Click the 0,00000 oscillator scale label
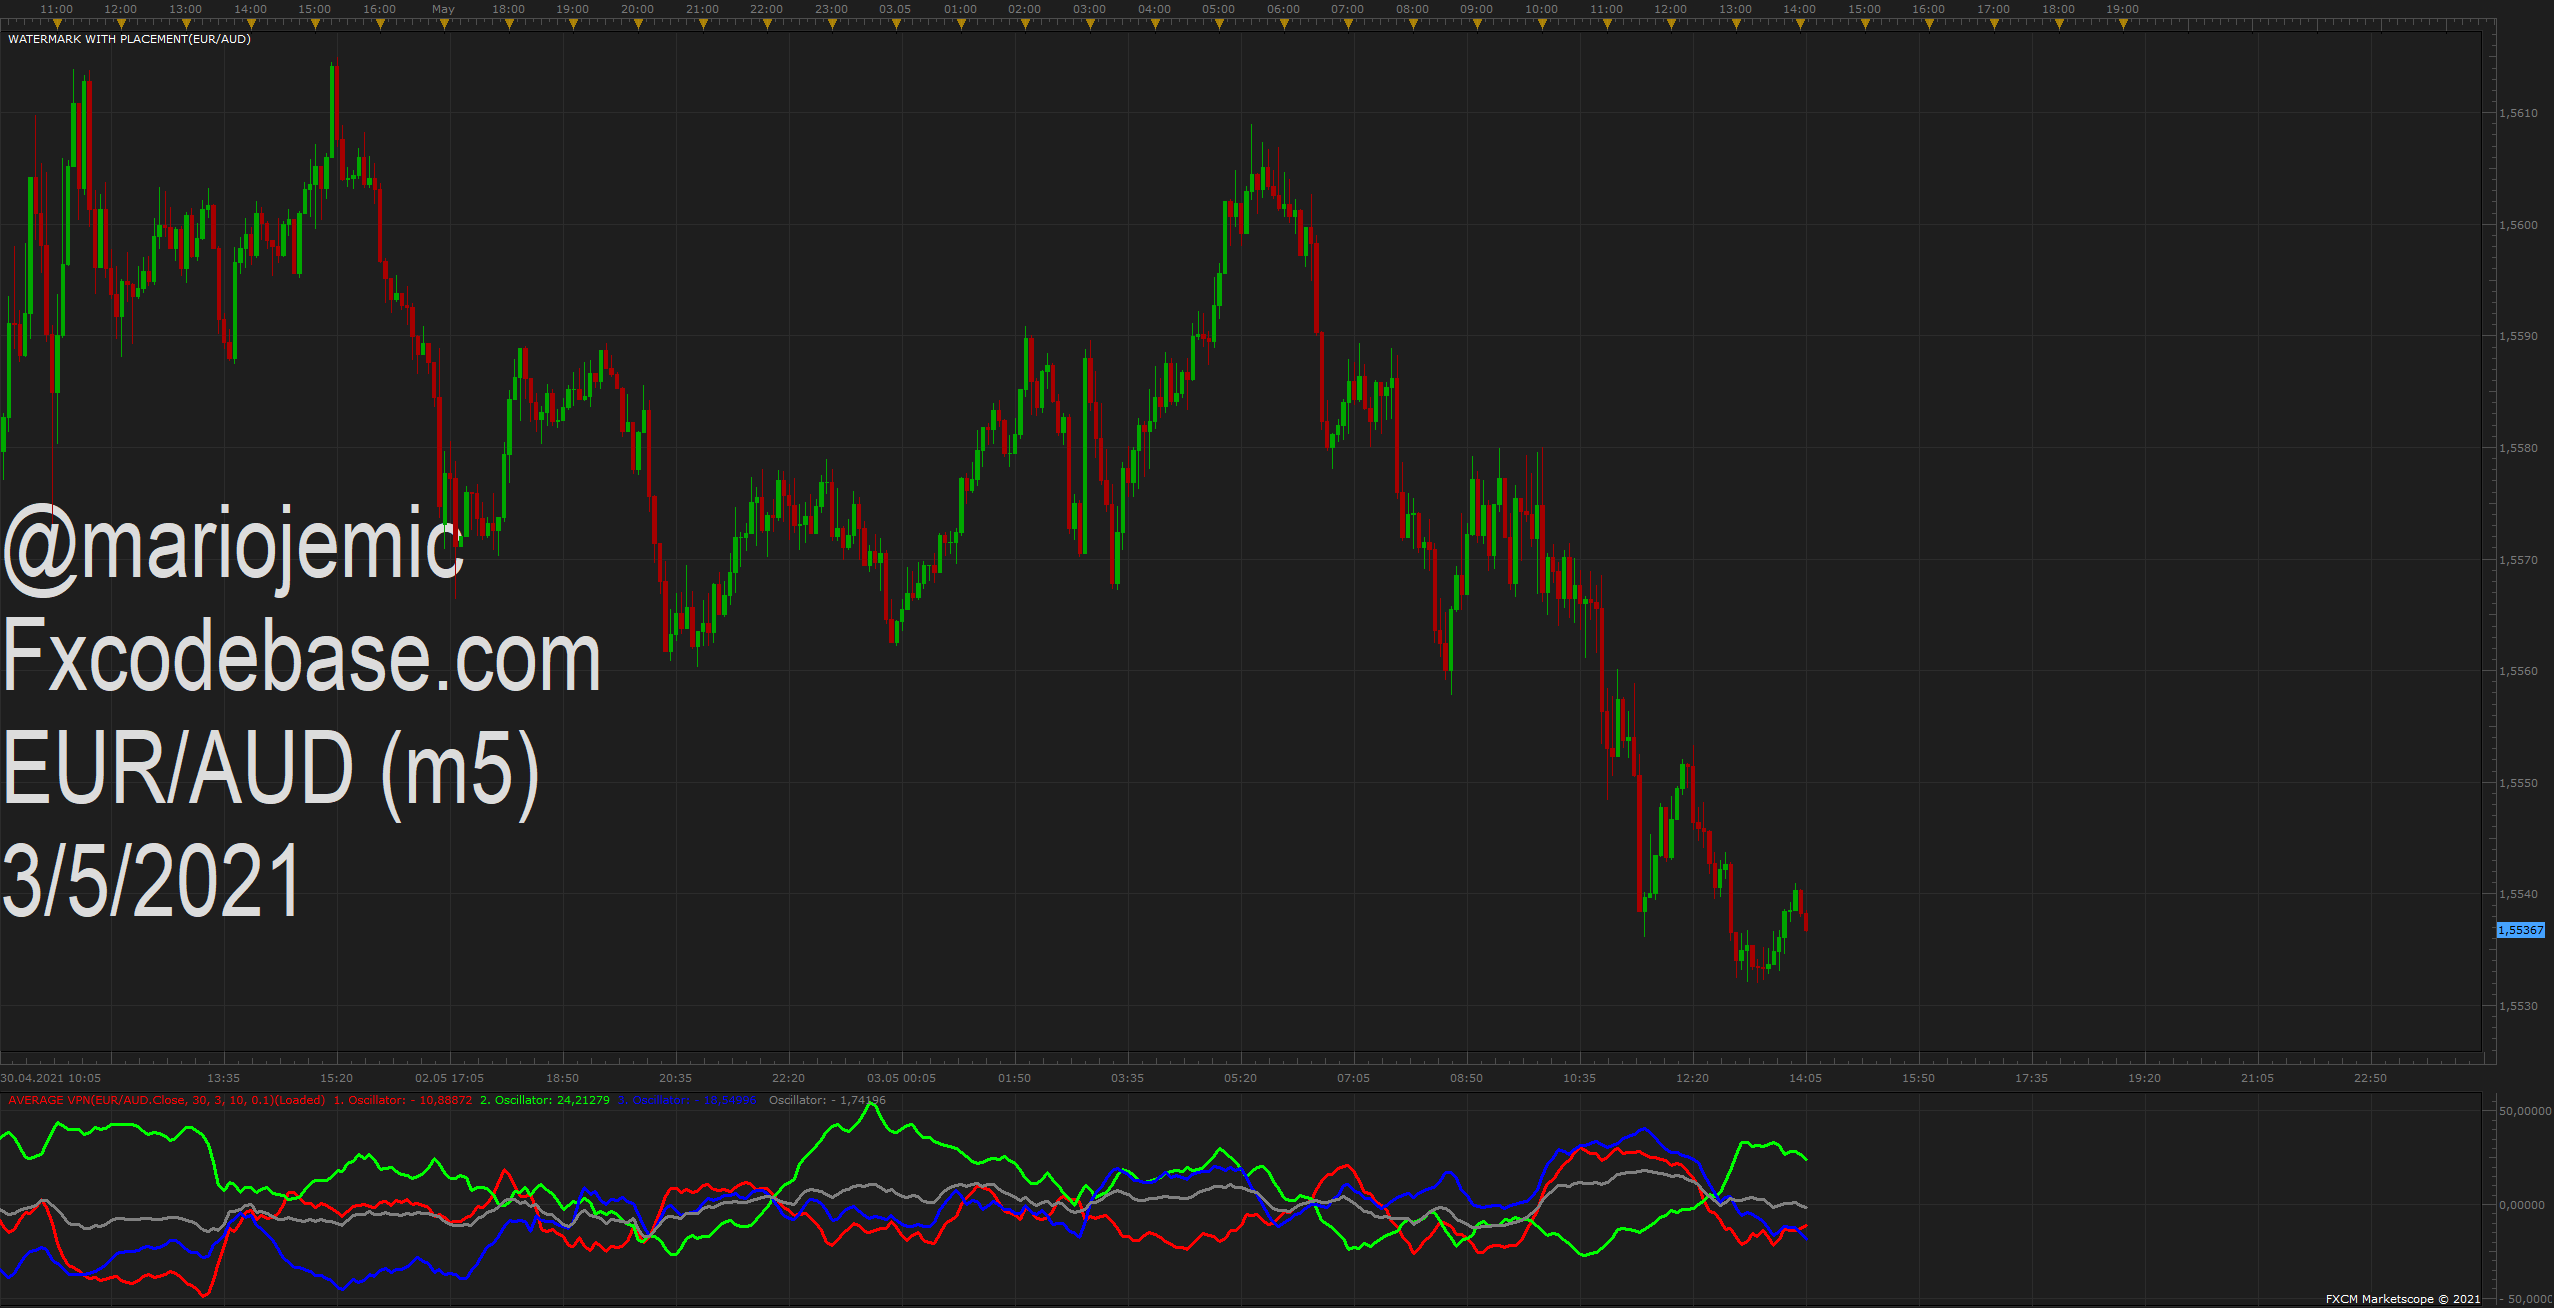2554x1308 pixels. (2521, 1205)
